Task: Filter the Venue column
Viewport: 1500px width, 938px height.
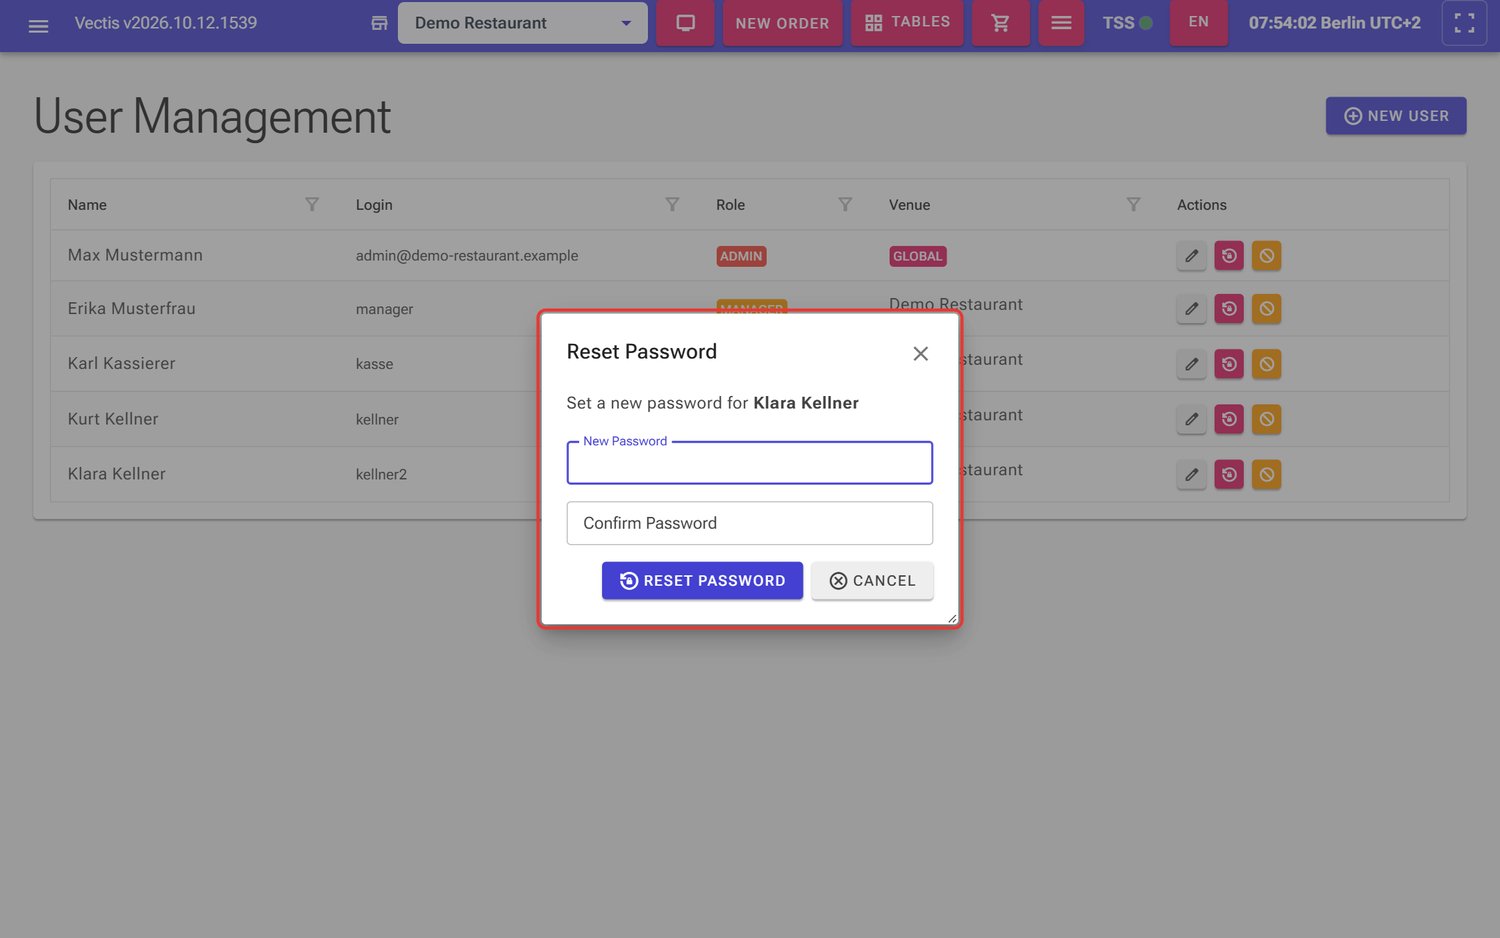Action: click(1133, 204)
